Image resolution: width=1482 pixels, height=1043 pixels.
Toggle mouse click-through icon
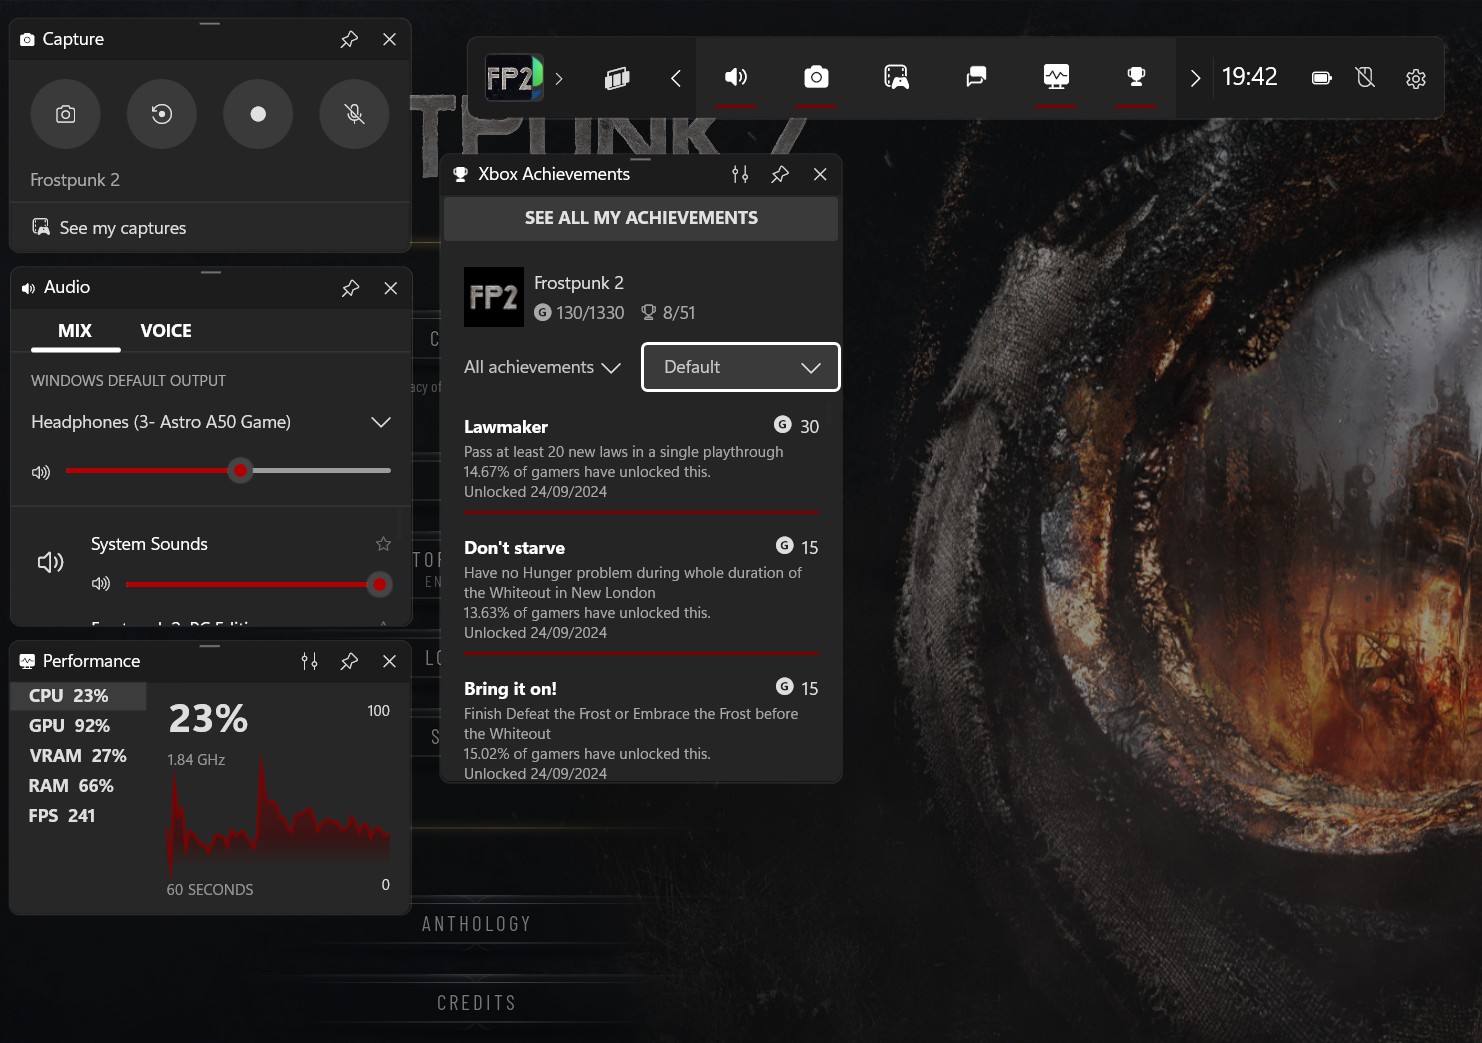(1366, 78)
